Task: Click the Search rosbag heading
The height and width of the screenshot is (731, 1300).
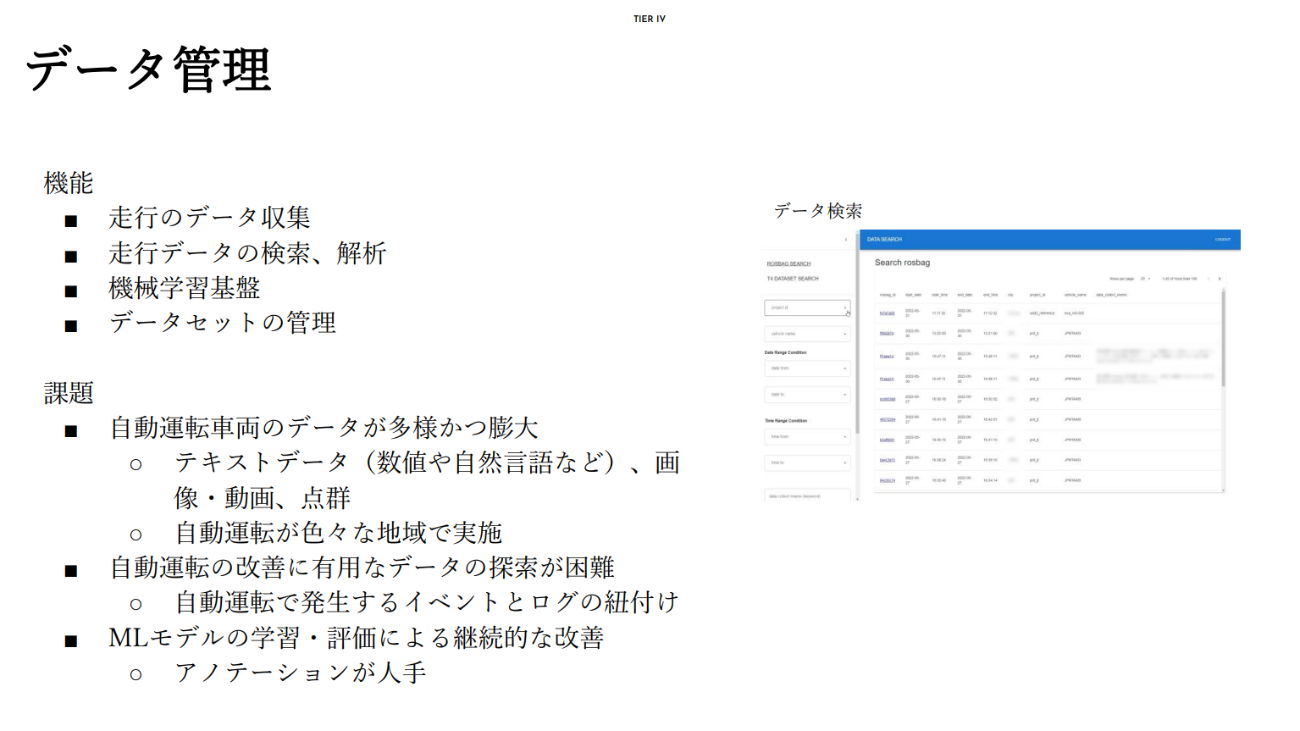Action: click(902, 262)
